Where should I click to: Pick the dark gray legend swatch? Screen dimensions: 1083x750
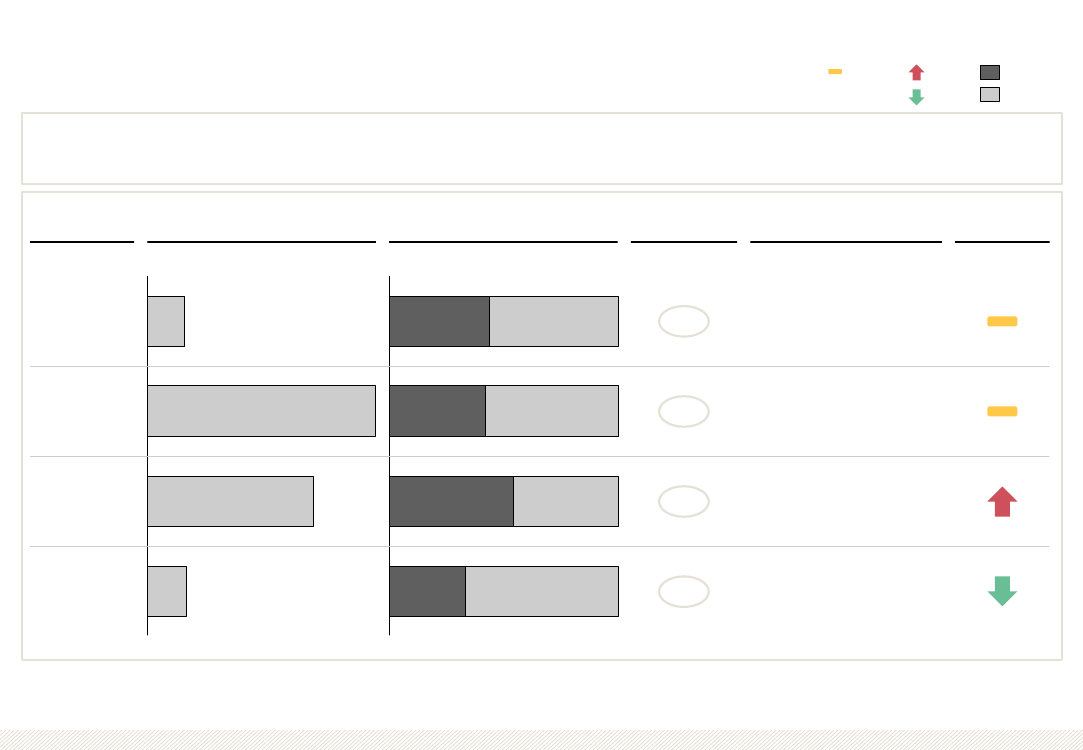coord(990,73)
